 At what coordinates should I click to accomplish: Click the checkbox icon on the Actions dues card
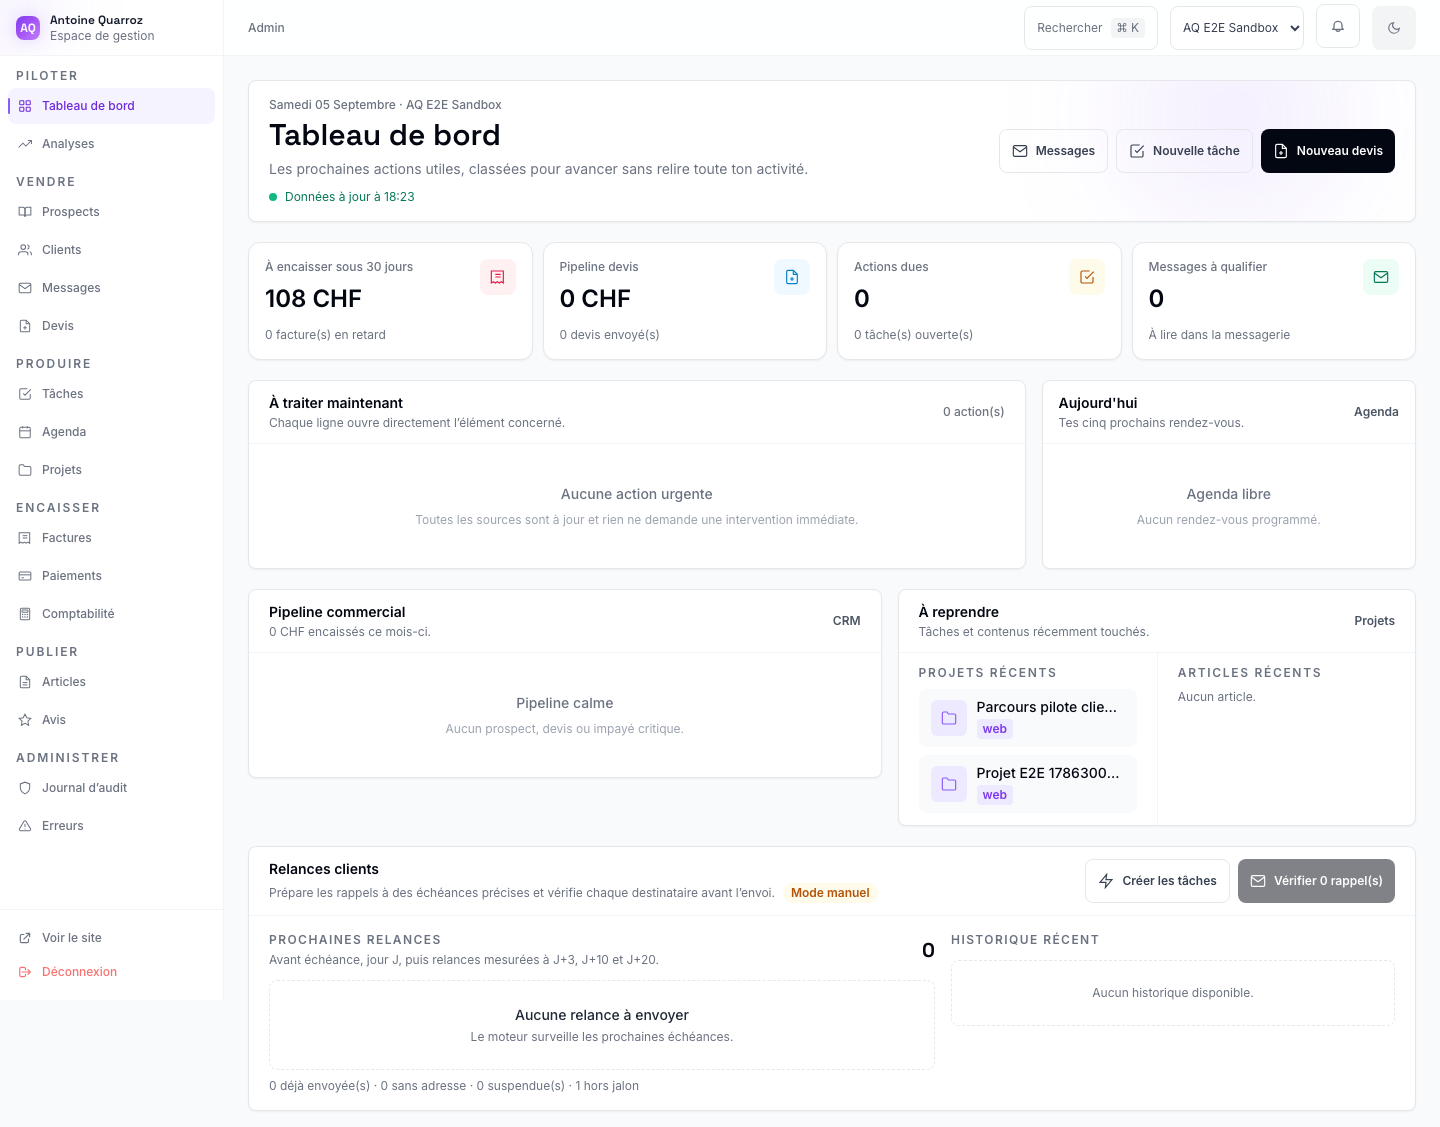point(1087,277)
